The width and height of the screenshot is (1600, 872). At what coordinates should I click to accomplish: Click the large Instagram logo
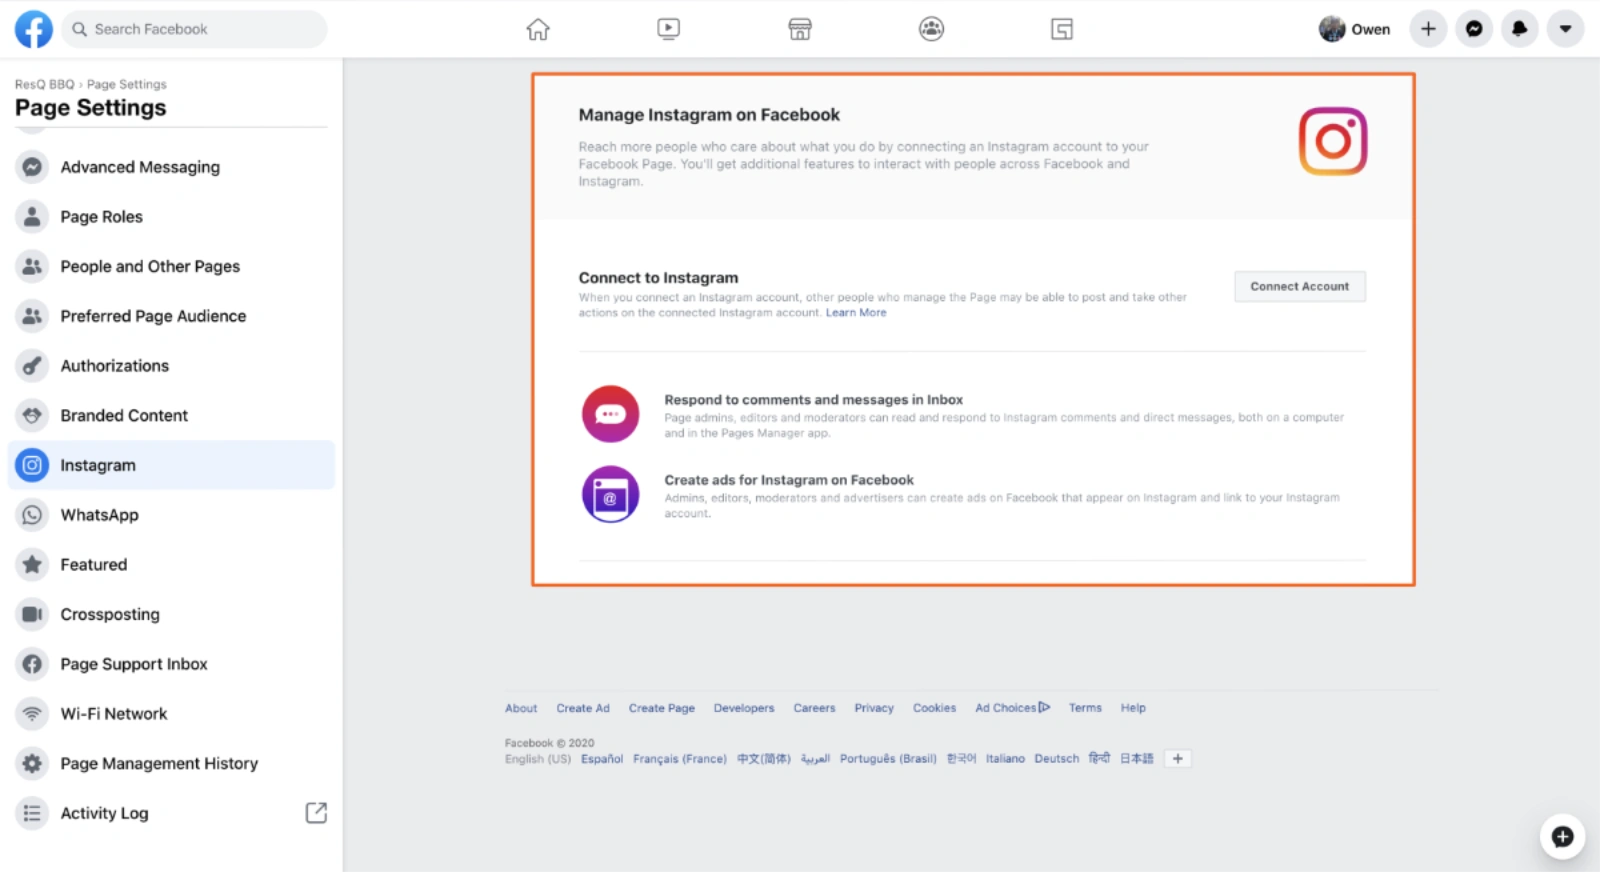pos(1333,141)
